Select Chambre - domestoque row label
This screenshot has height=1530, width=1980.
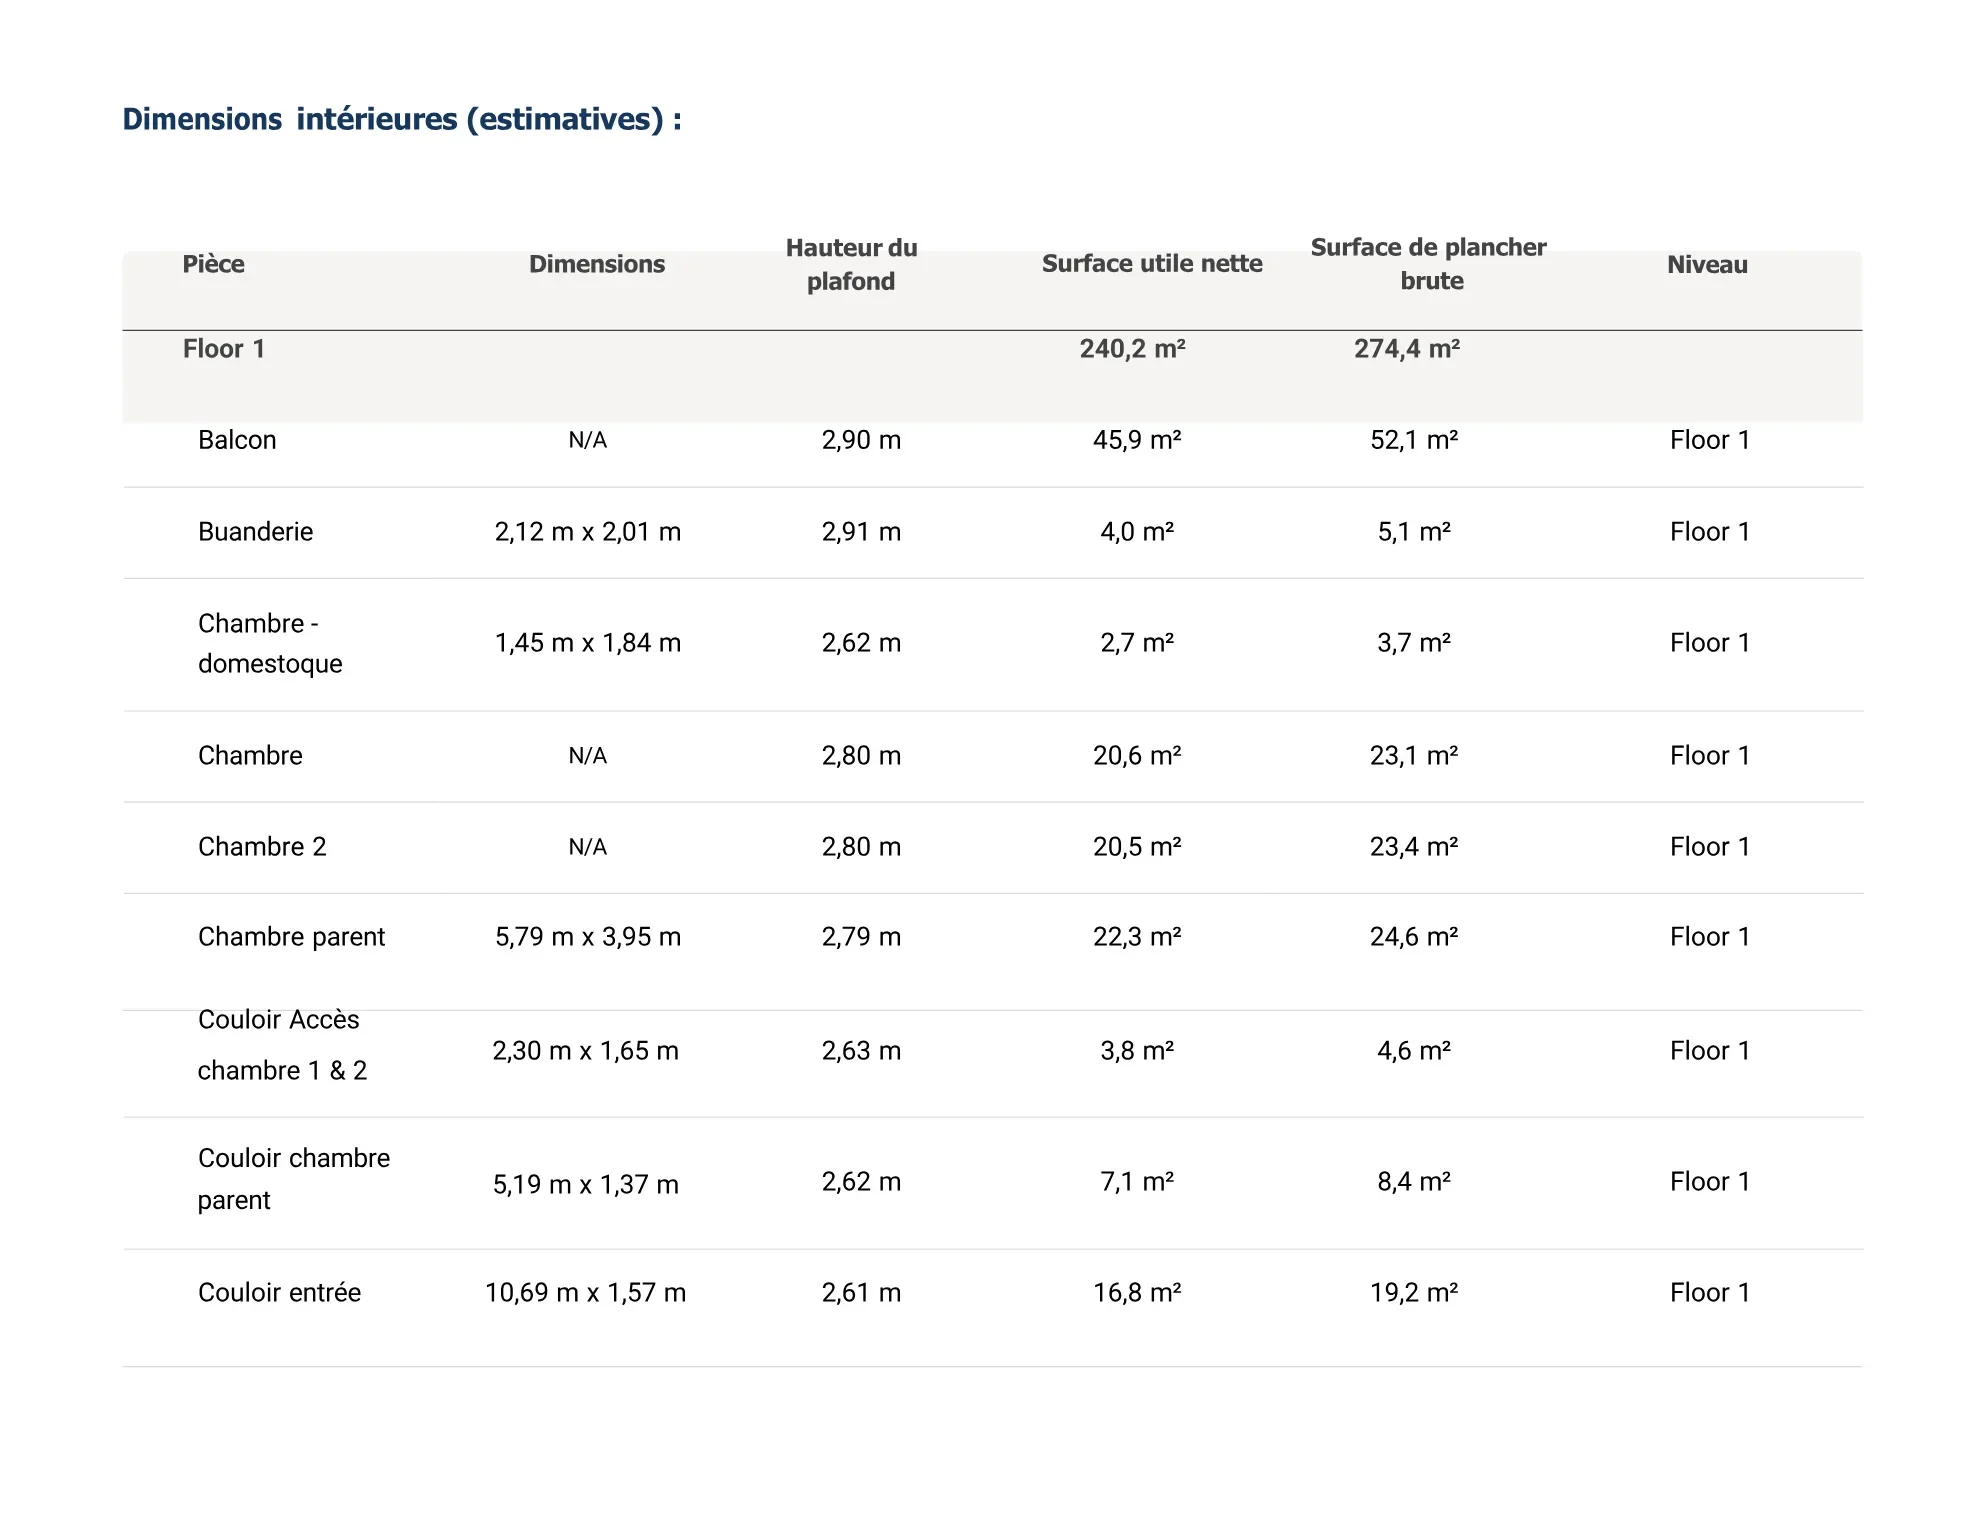click(x=270, y=643)
